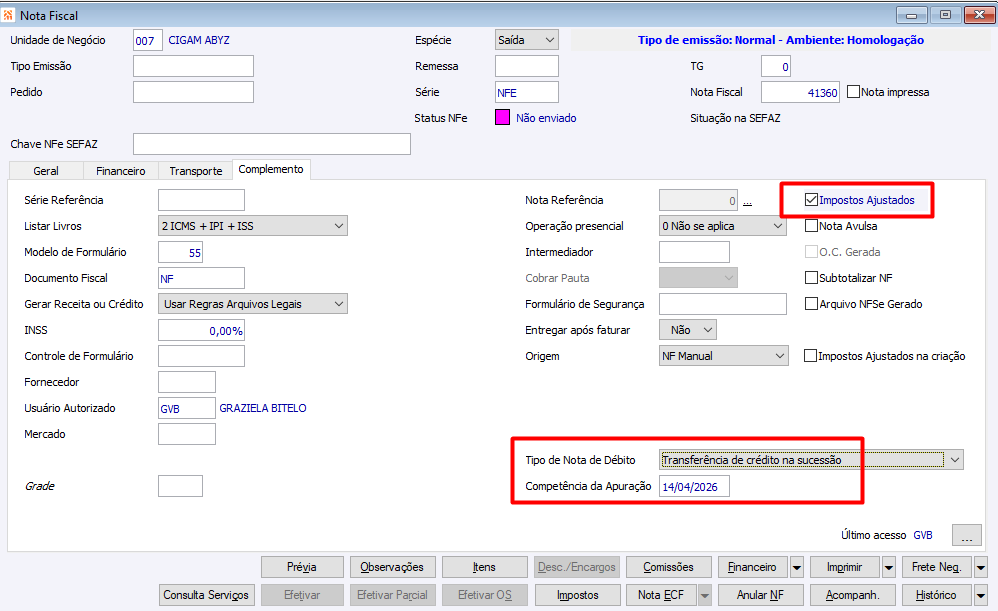Click the Formulário de Segurança field
The width and height of the screenshot is (998, 611).
click(723, 304)
